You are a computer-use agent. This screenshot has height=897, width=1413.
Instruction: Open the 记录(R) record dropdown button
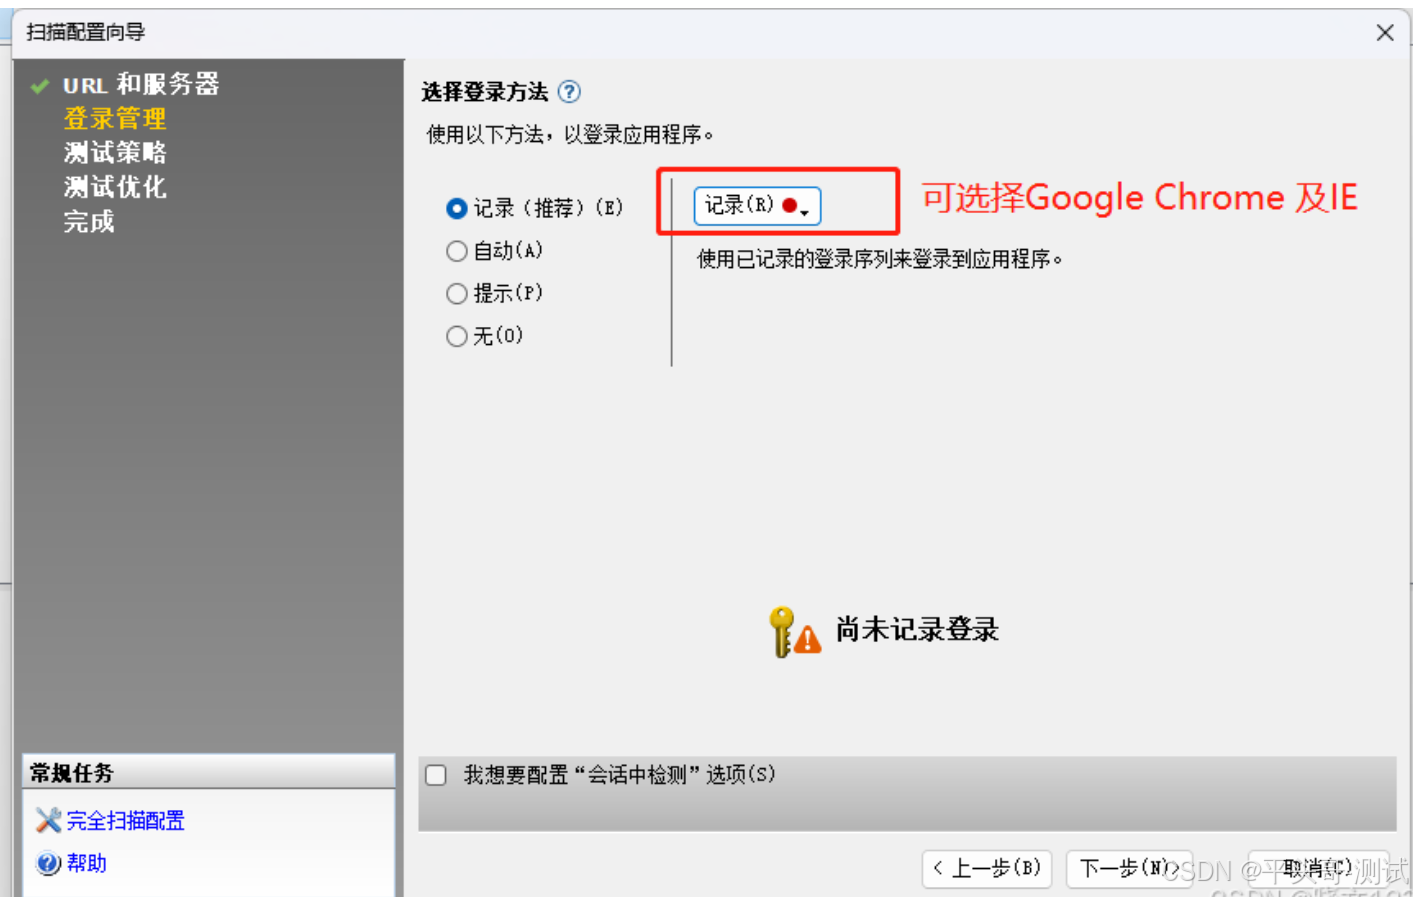pyautogui.click(x=757, y=206)
